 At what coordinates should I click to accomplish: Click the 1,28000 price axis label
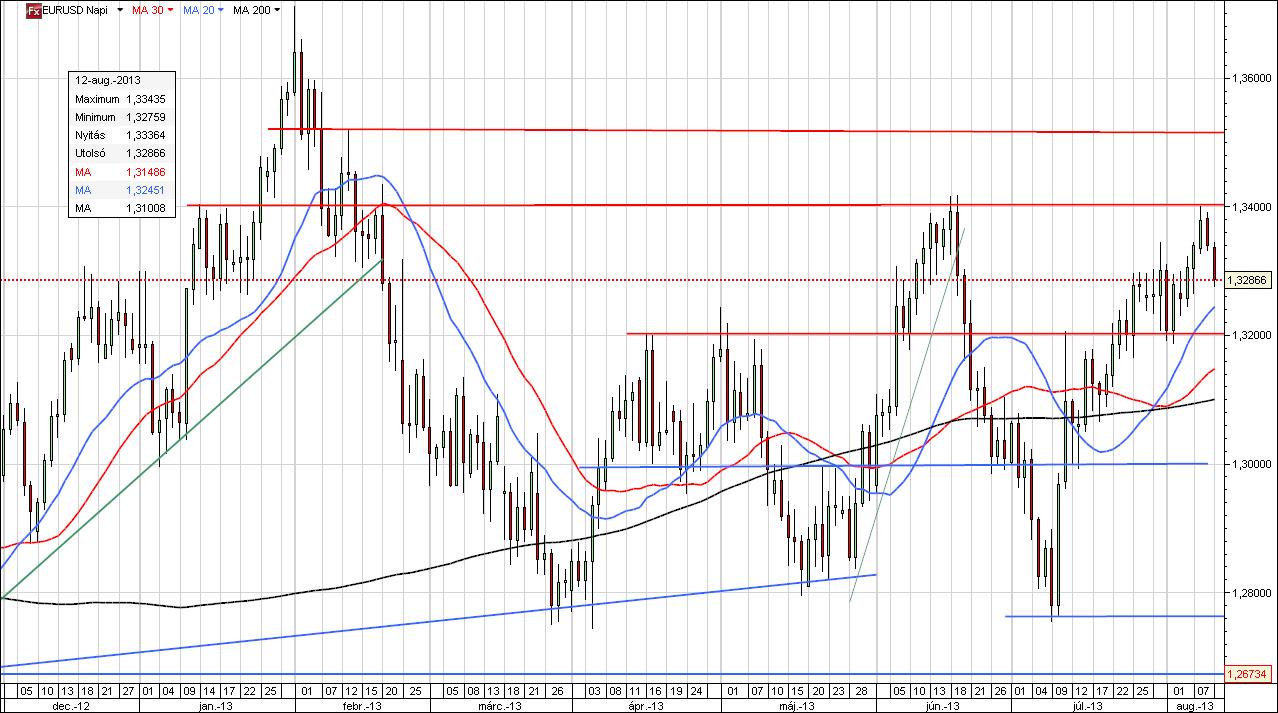pyautogui.click(x=1253, y=593)
